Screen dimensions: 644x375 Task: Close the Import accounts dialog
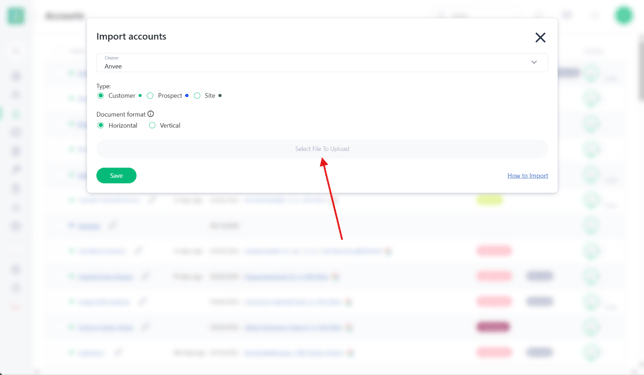(x=540, y=37)
